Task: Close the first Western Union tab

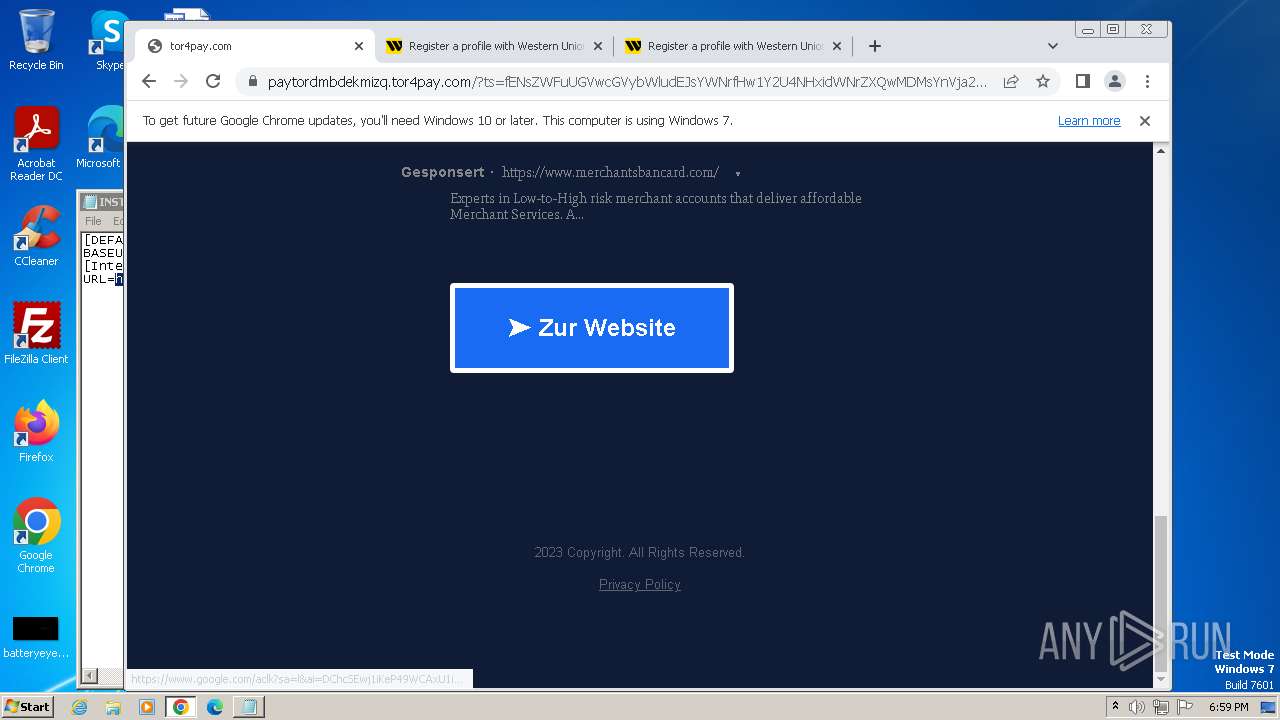Action: click(x=598, y=46)
